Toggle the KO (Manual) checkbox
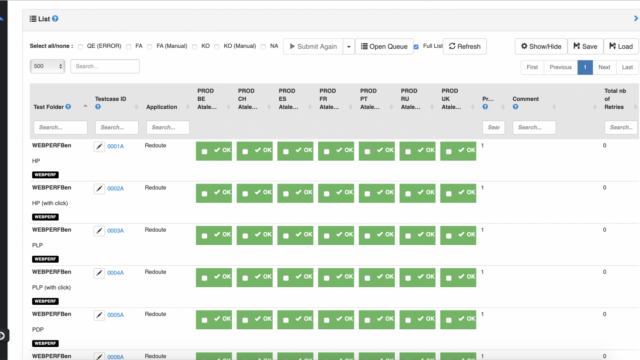This screenshot has width=640, height=360. (x=217, y=47)
